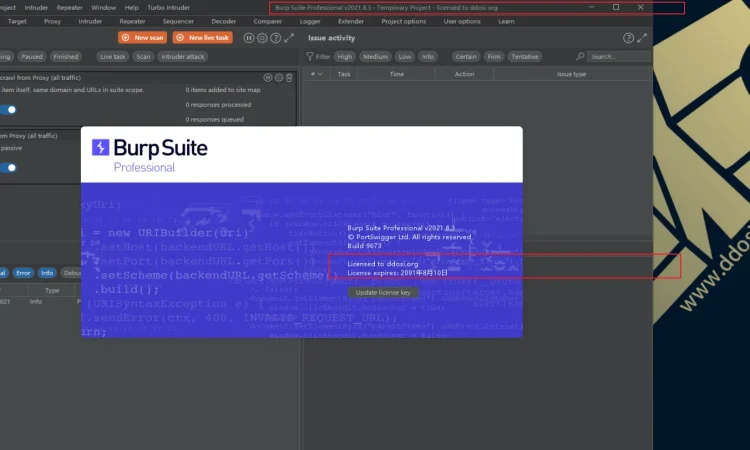Viewport: 750px width, 450px height.
Task: Switch to the Comparer tab
Action: [268, 22]
